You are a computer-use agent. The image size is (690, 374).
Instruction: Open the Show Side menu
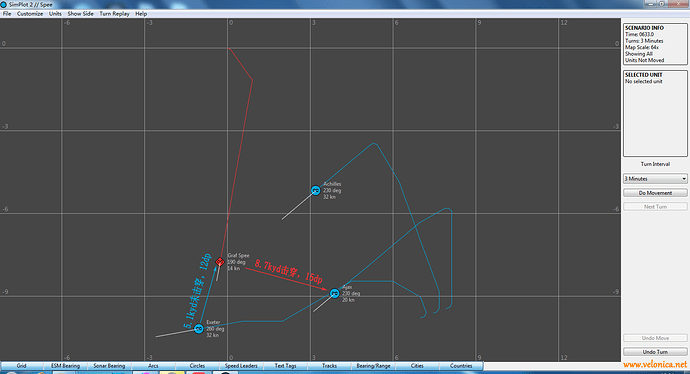(81, 14)
